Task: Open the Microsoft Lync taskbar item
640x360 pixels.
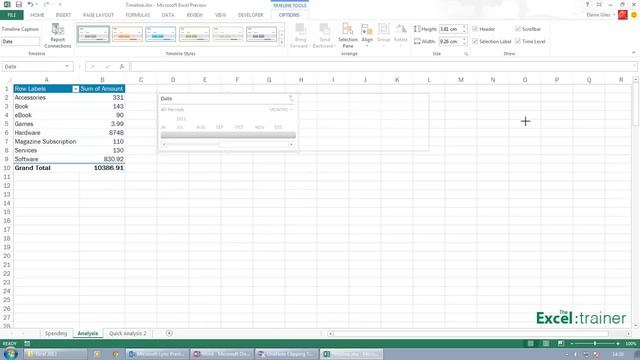Action: [158, 354]
